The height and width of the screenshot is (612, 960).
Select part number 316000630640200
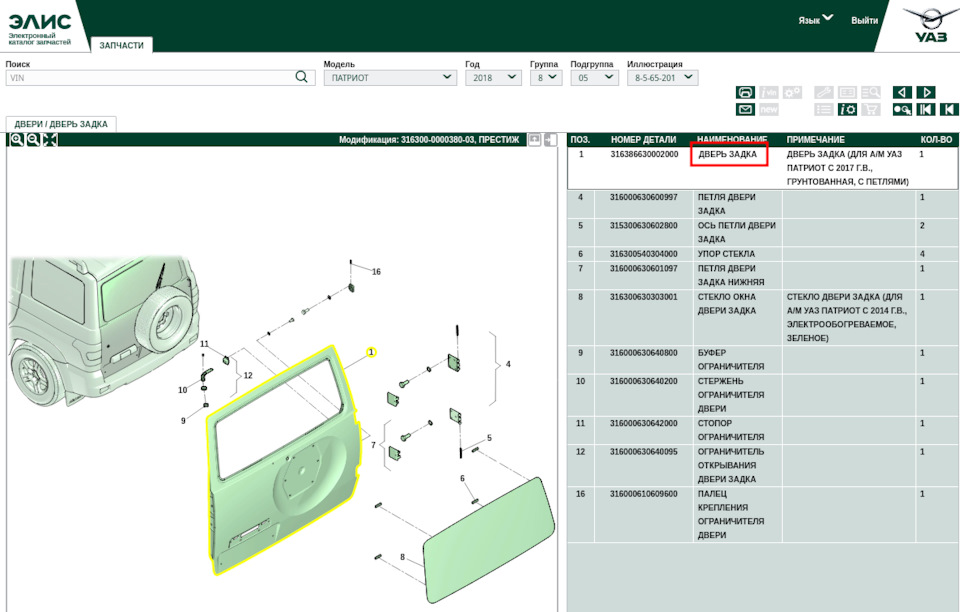pos(644,381)
